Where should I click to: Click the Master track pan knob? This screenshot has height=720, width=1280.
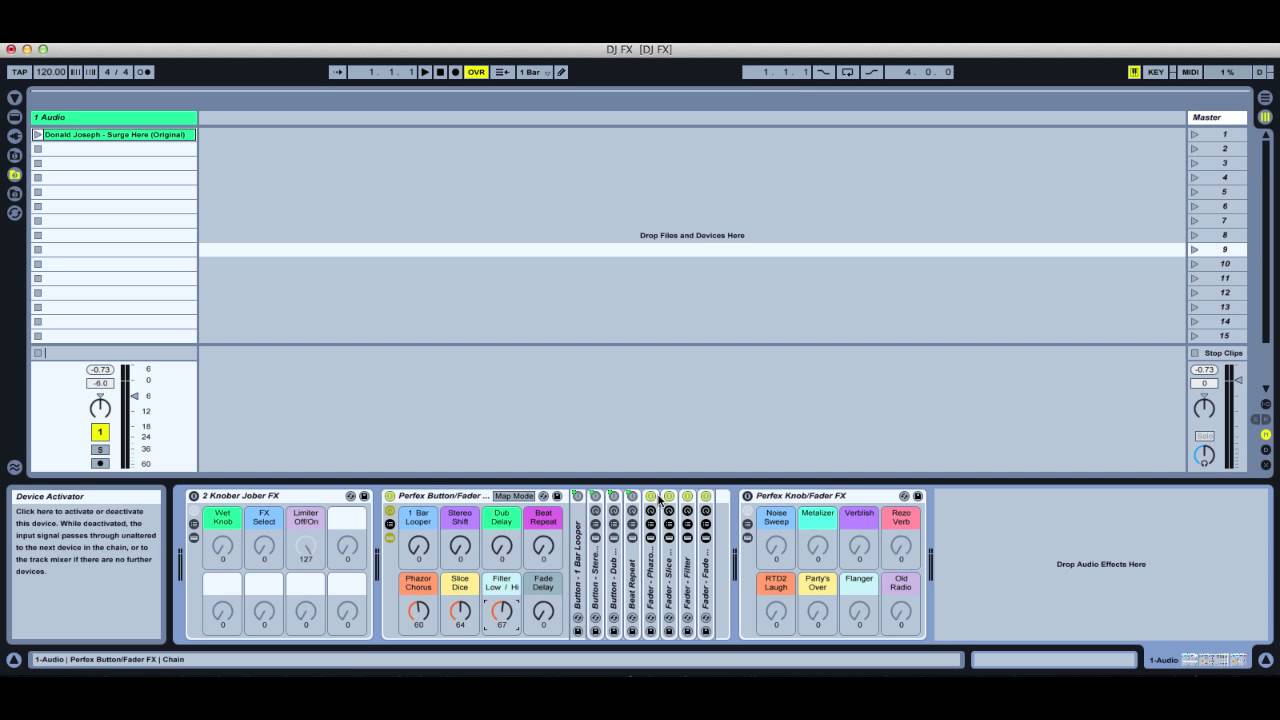click(x=1204, y=407)
